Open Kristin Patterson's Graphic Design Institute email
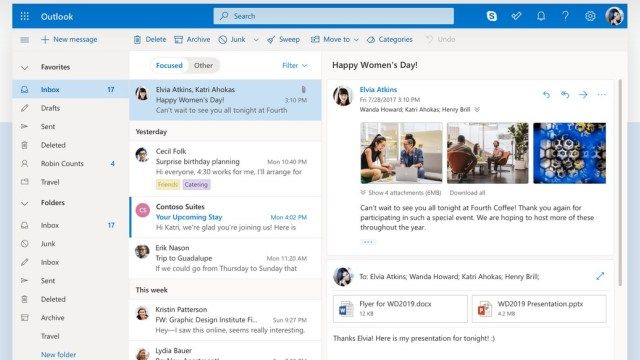The height and width of the screenshot is (360, 640). pos(225,320)
